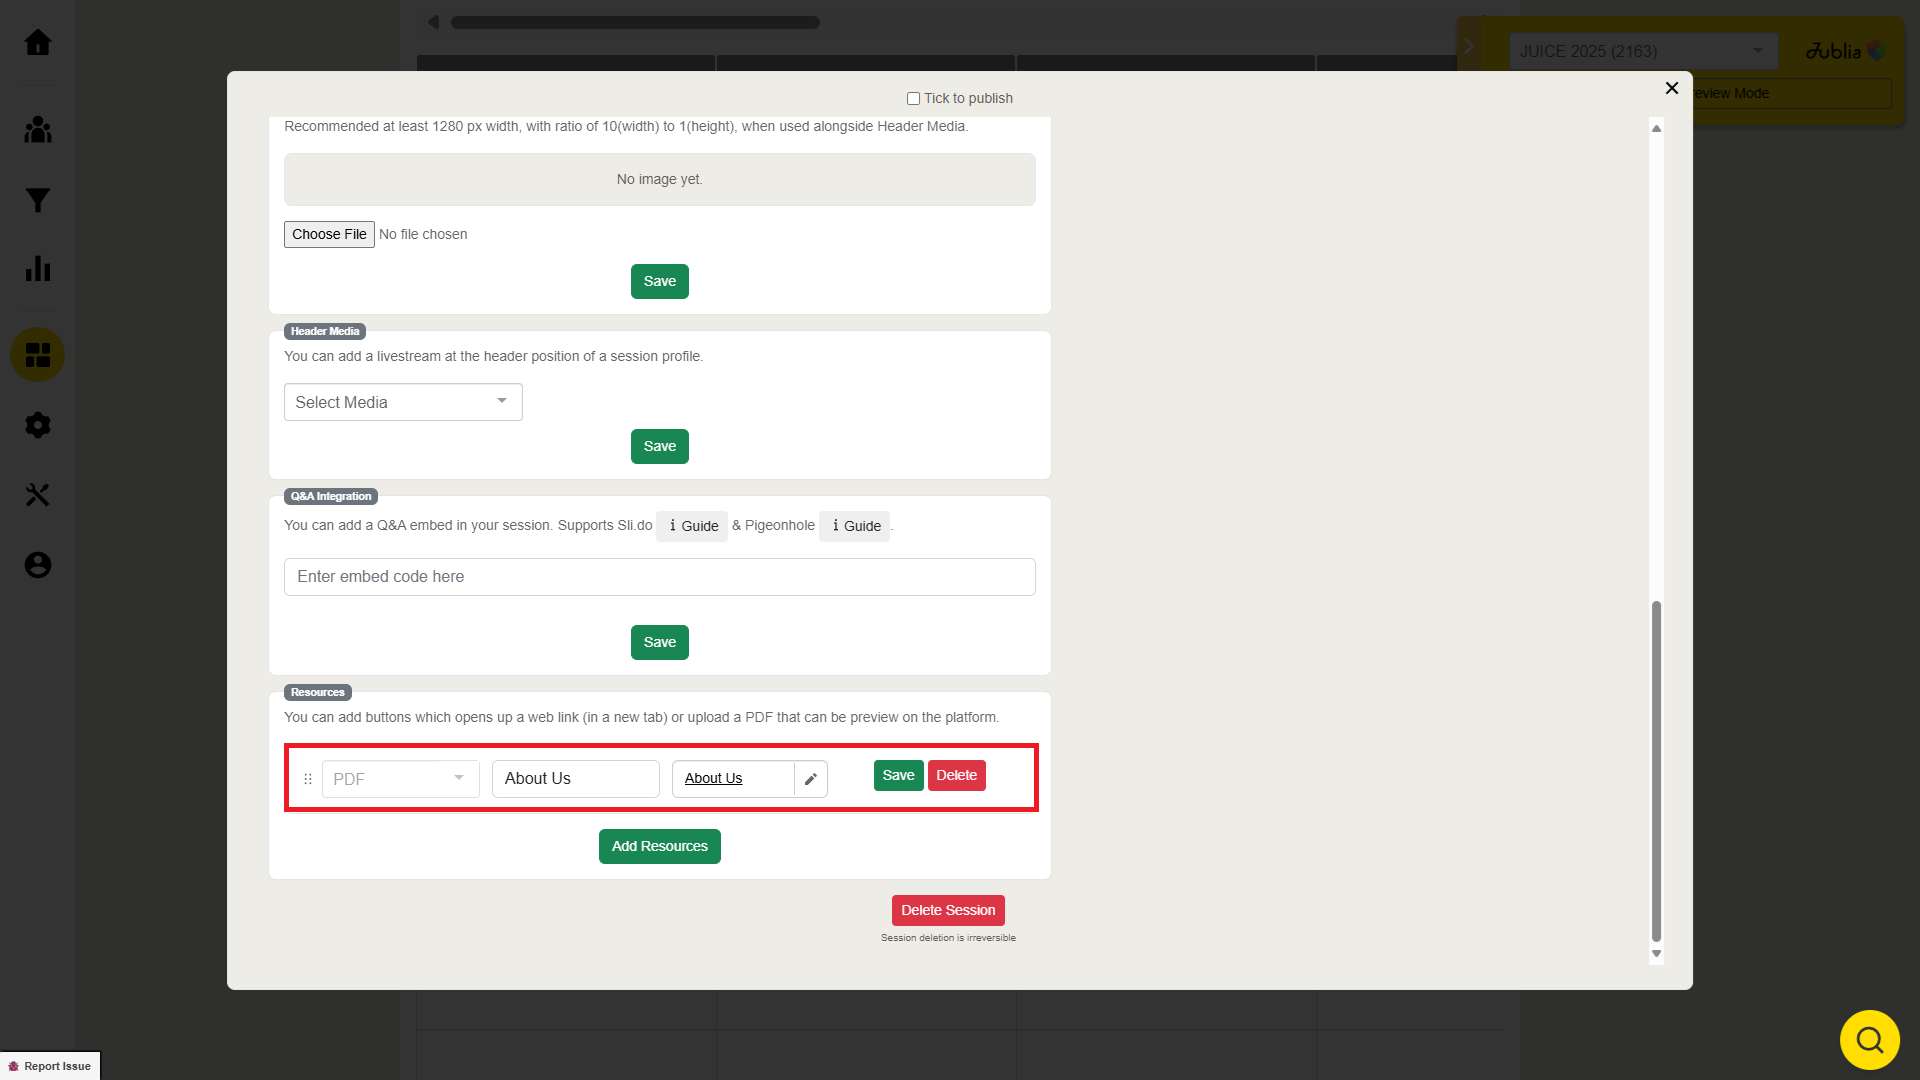Click the Pigeonhole Guide button
The image size is (1920, 1080).
[855, 526]
